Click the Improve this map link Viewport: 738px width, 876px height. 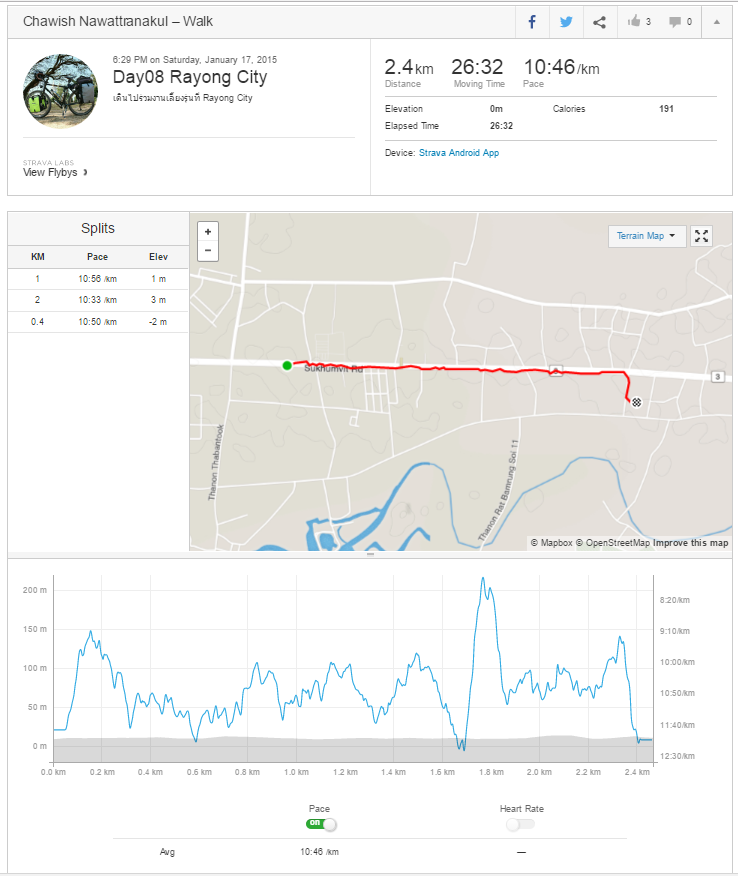[690, 543]
